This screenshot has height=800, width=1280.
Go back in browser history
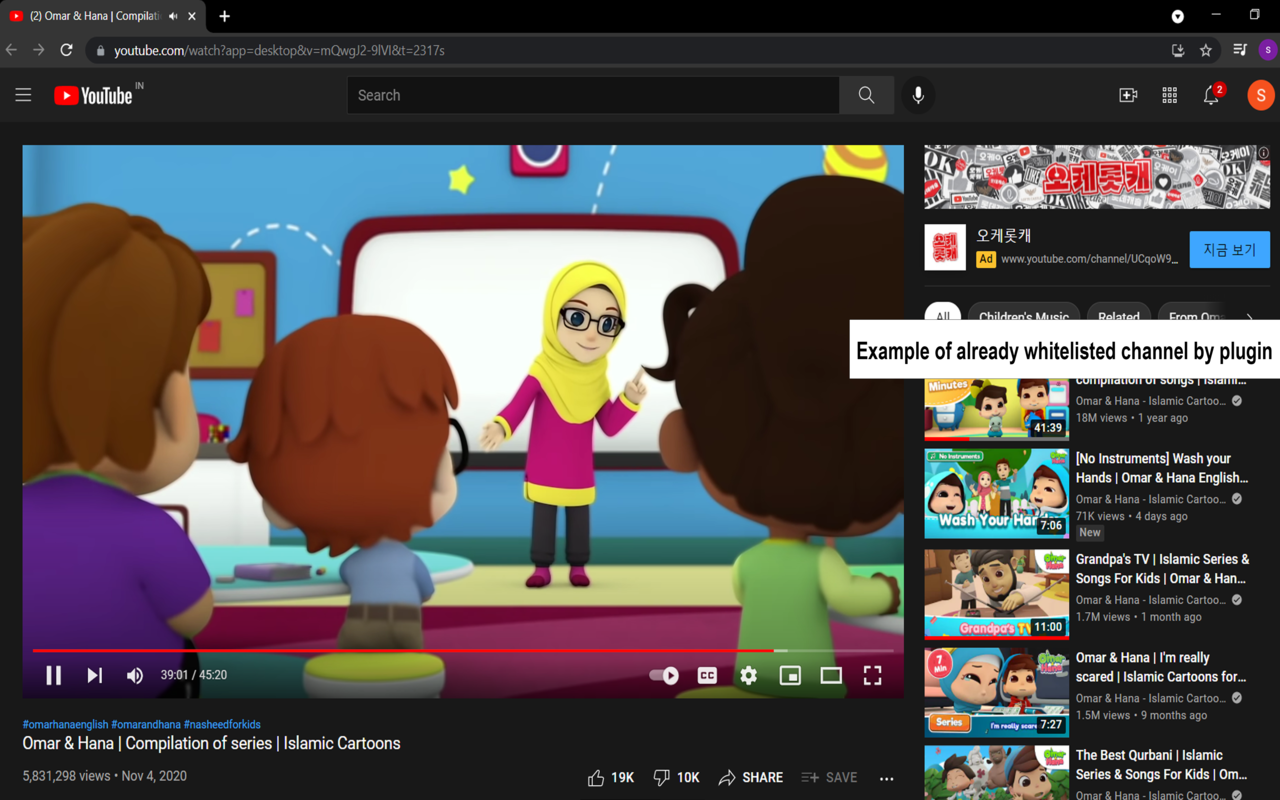tap(12, 50)
